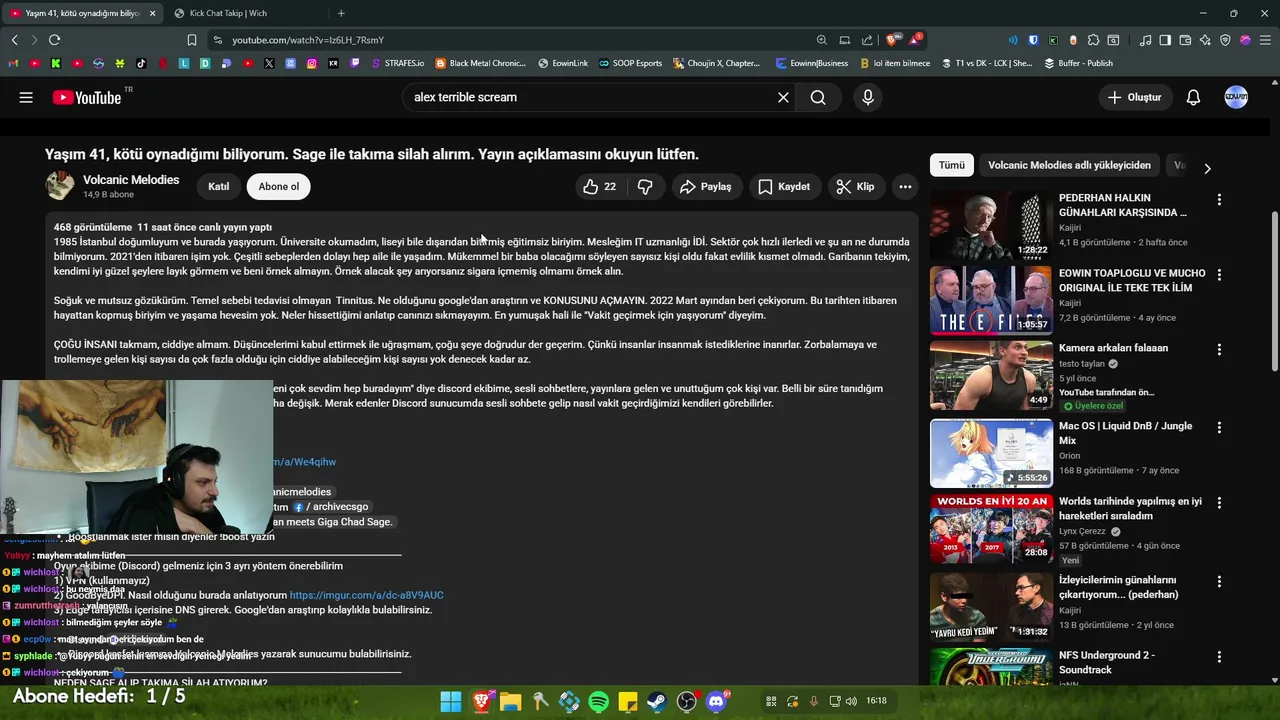Play the Kamera arkaları falaaan thumbnail
Viewport: 1280px width, 720px height.
pyautogui.click(x=991, y=374)
